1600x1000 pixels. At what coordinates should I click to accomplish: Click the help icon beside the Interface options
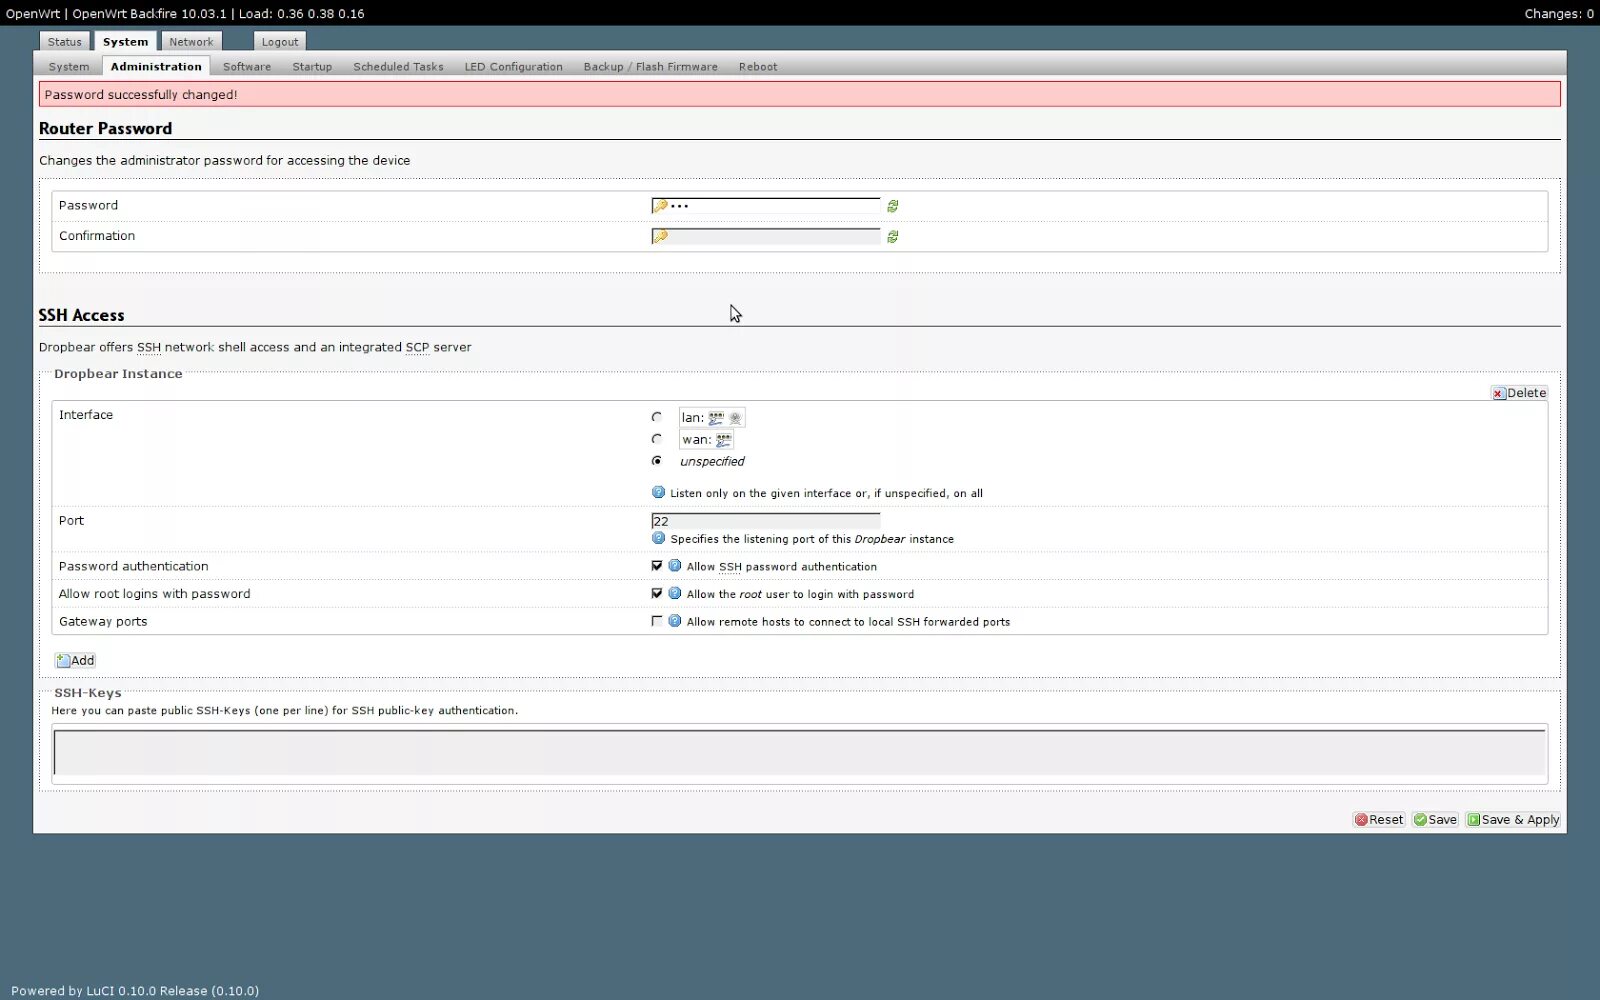659,492
